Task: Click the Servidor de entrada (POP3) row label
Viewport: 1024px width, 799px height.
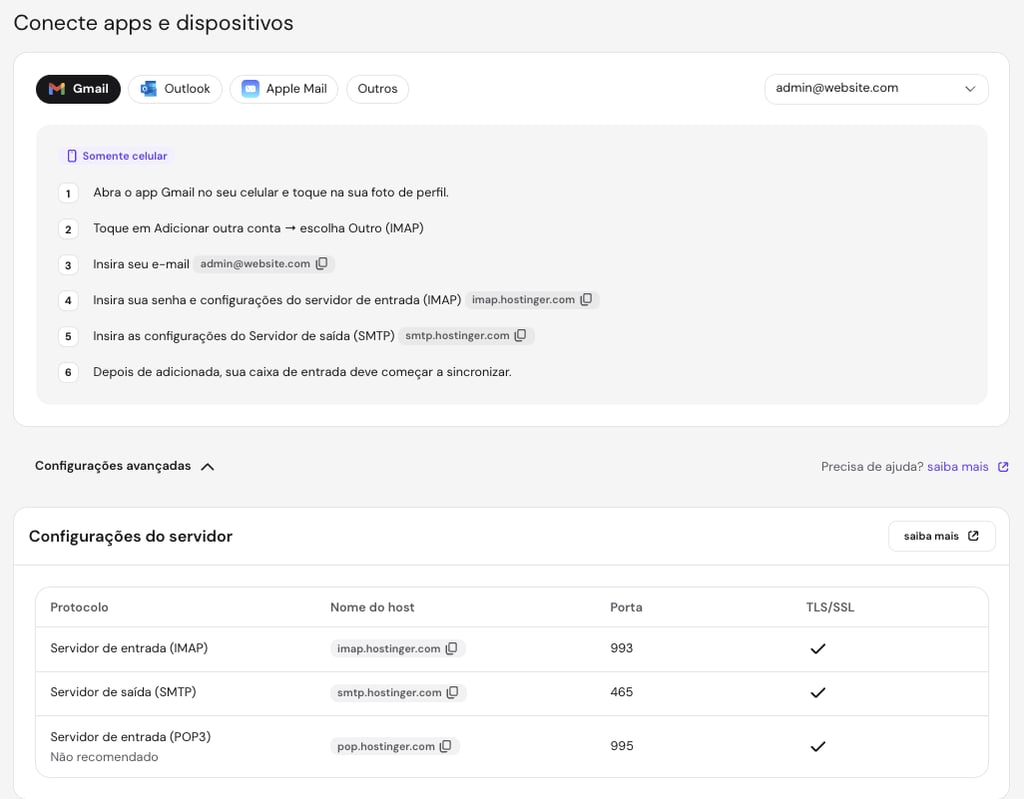Action: 131,737
